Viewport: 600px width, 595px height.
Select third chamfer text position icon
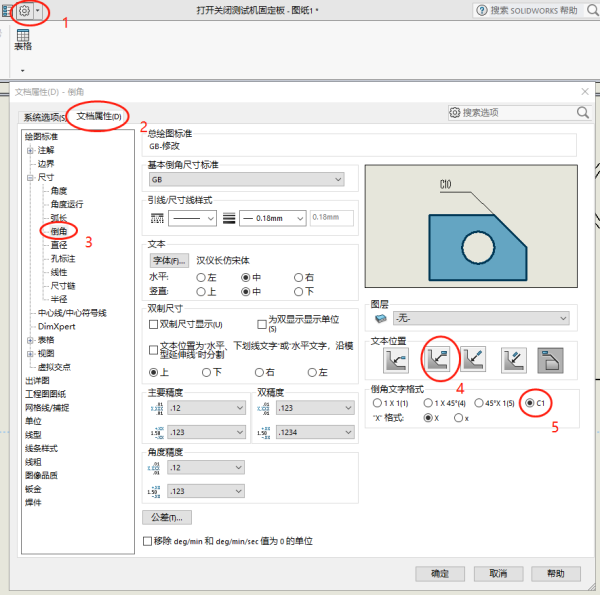coord(473,359)
